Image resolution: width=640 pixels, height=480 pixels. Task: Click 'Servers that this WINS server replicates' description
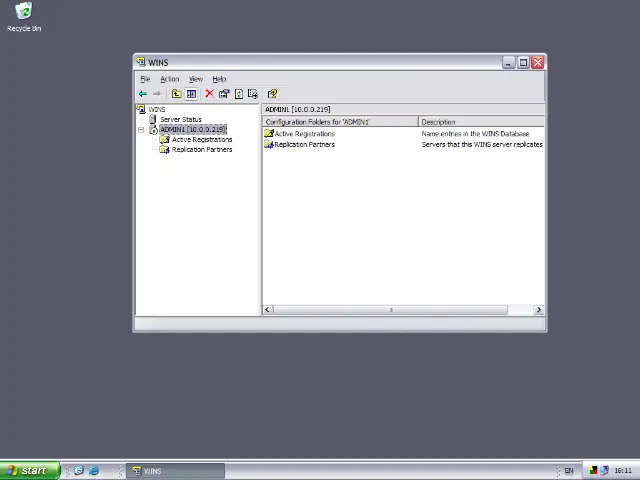[x=482, y=144]
